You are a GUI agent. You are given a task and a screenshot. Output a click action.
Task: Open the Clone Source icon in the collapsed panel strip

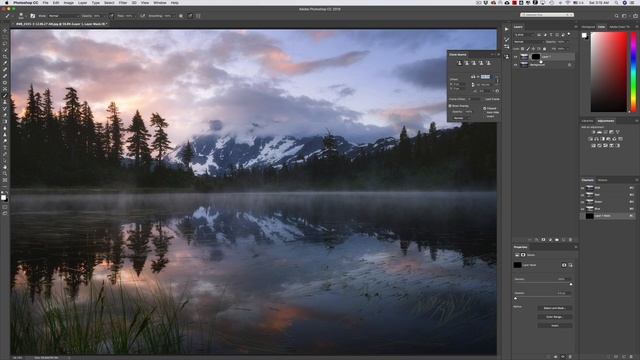(x=507, y=57)
